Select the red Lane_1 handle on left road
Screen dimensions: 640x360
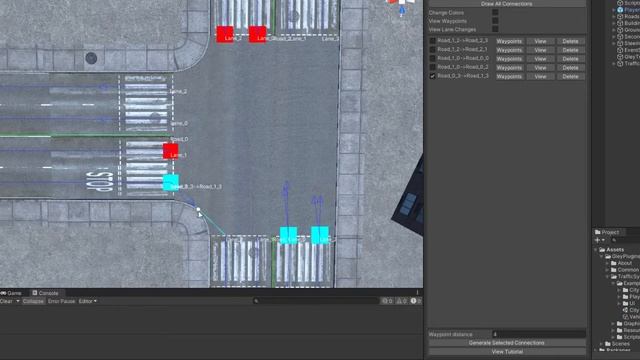(x=170, y=151)
